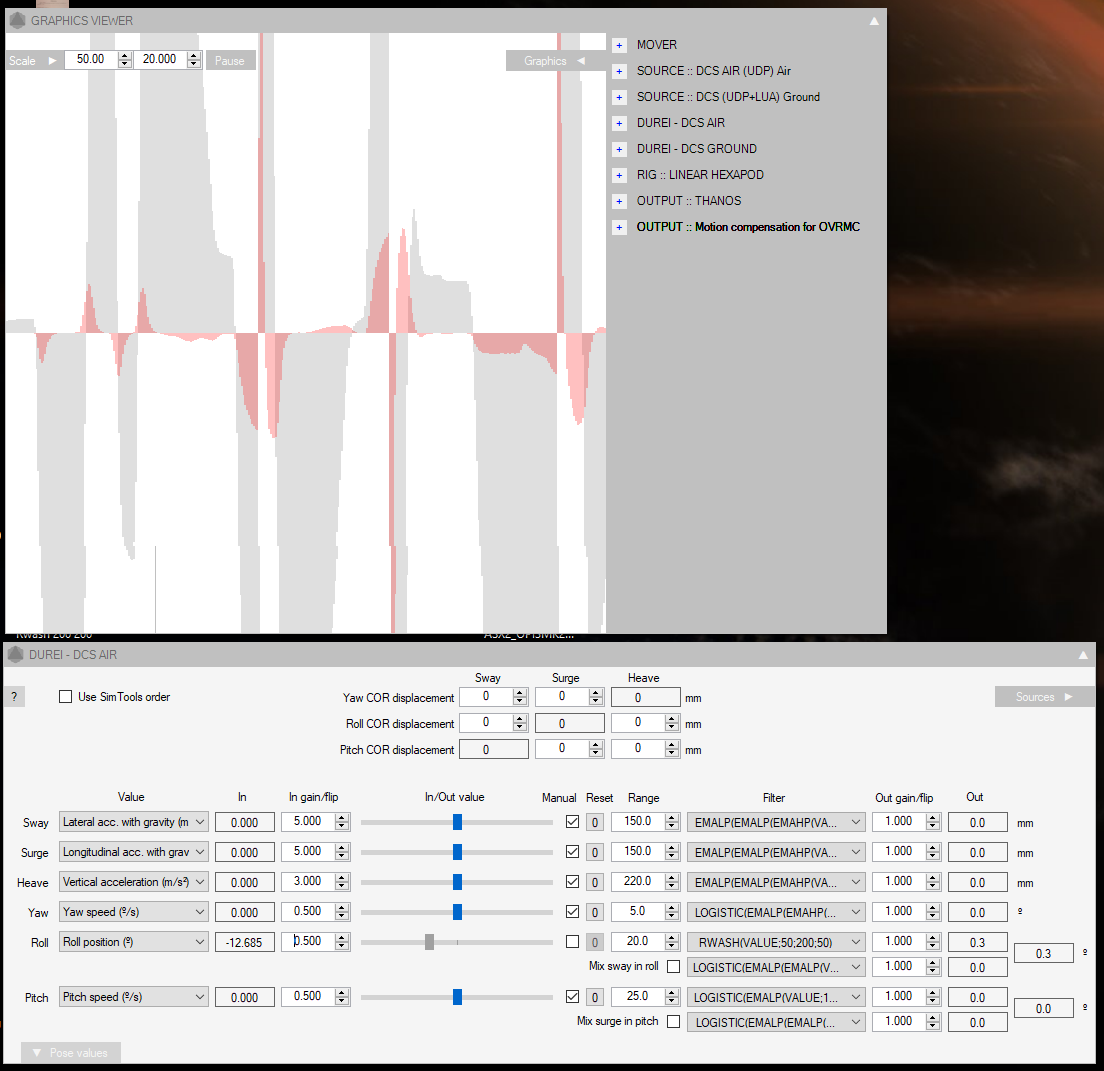Expand the MOVER tree node
The height and width of the screenshot is (1071, 1104).
[619, 45]
